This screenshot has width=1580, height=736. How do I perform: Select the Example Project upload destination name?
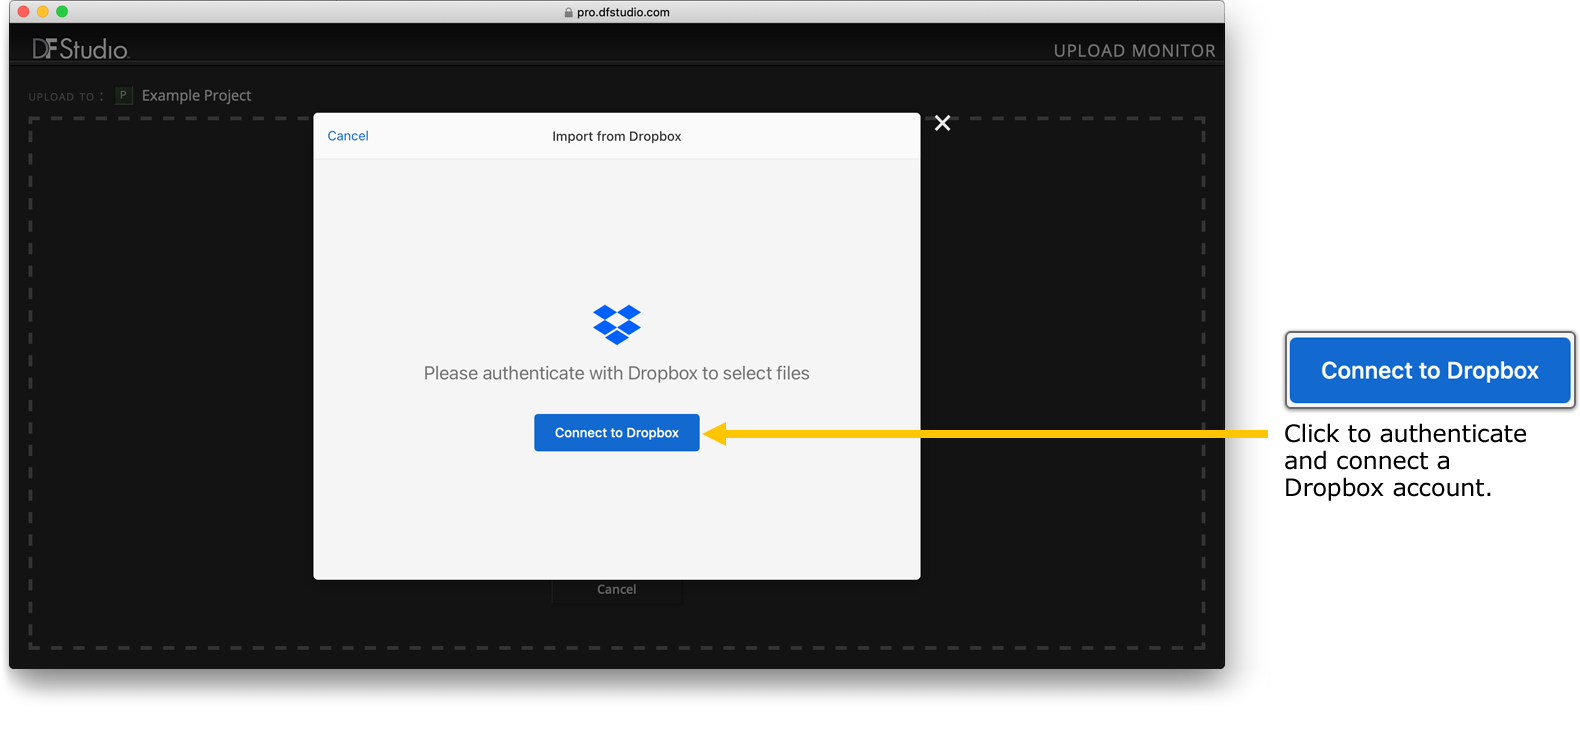196,95
